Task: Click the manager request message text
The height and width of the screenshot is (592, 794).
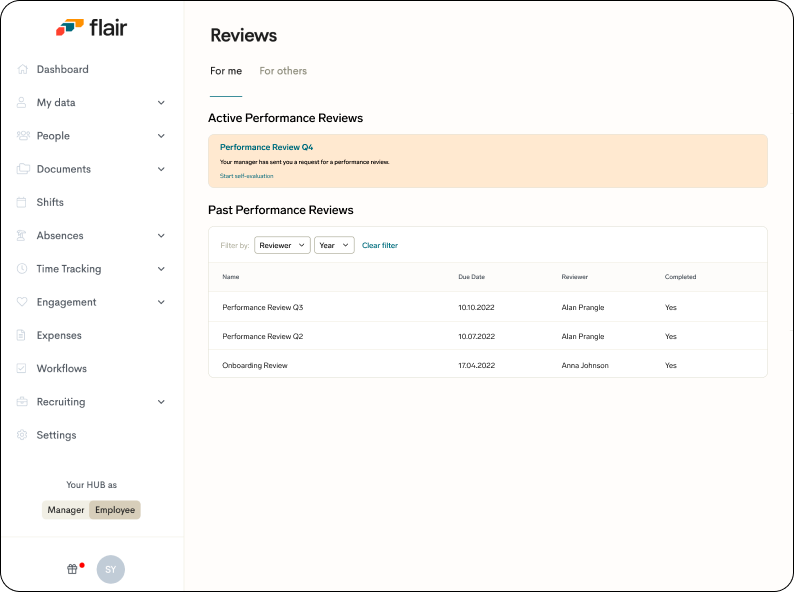Action: (304, 162)
